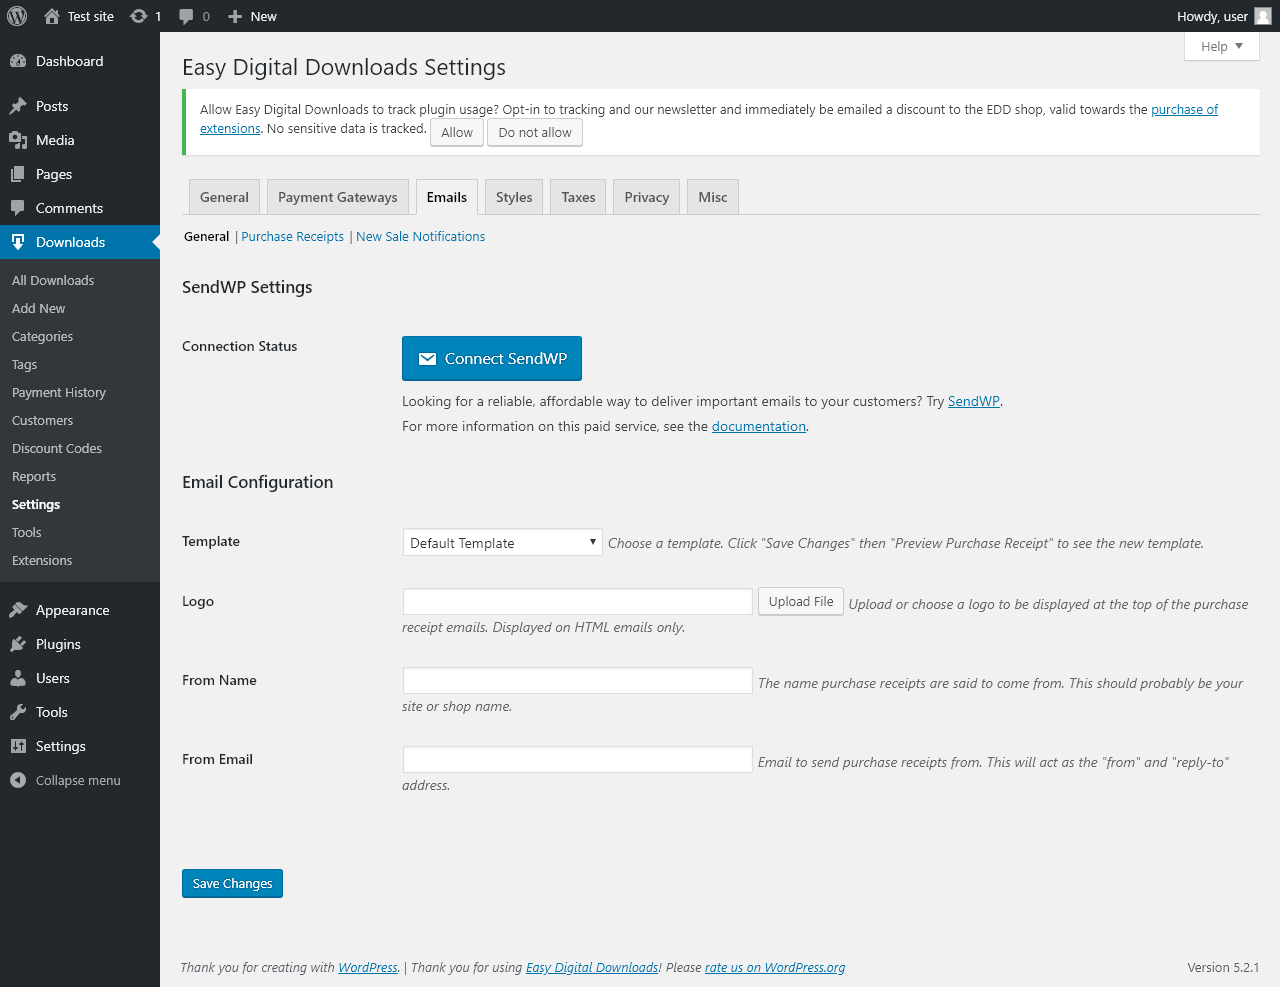Open All Downloads in the sidebar
1280x987 pixels.
pos(53,280)
